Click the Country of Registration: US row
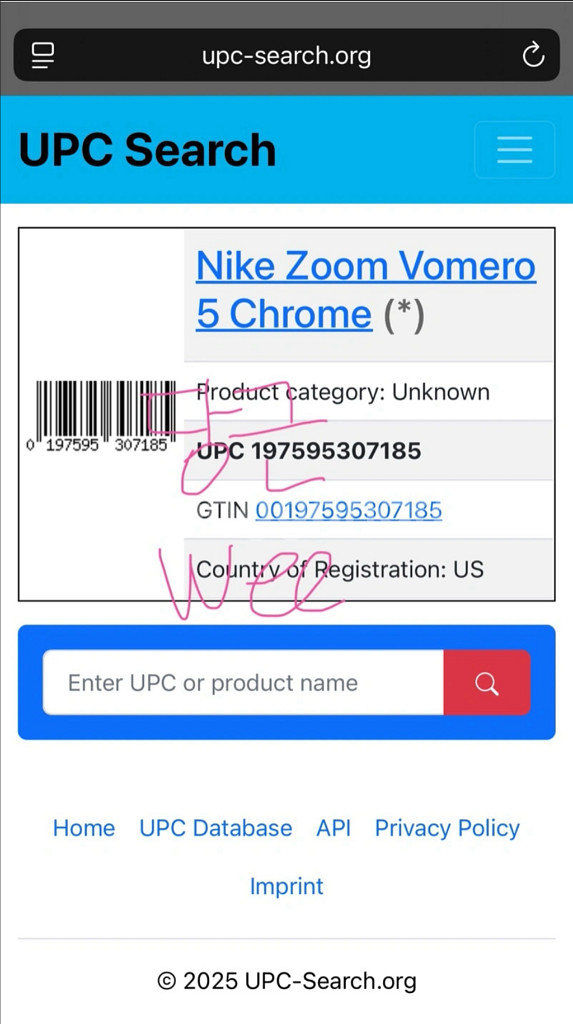This screenshot has height=1024, width=573. pyautogui.click(x=368, y=569)
